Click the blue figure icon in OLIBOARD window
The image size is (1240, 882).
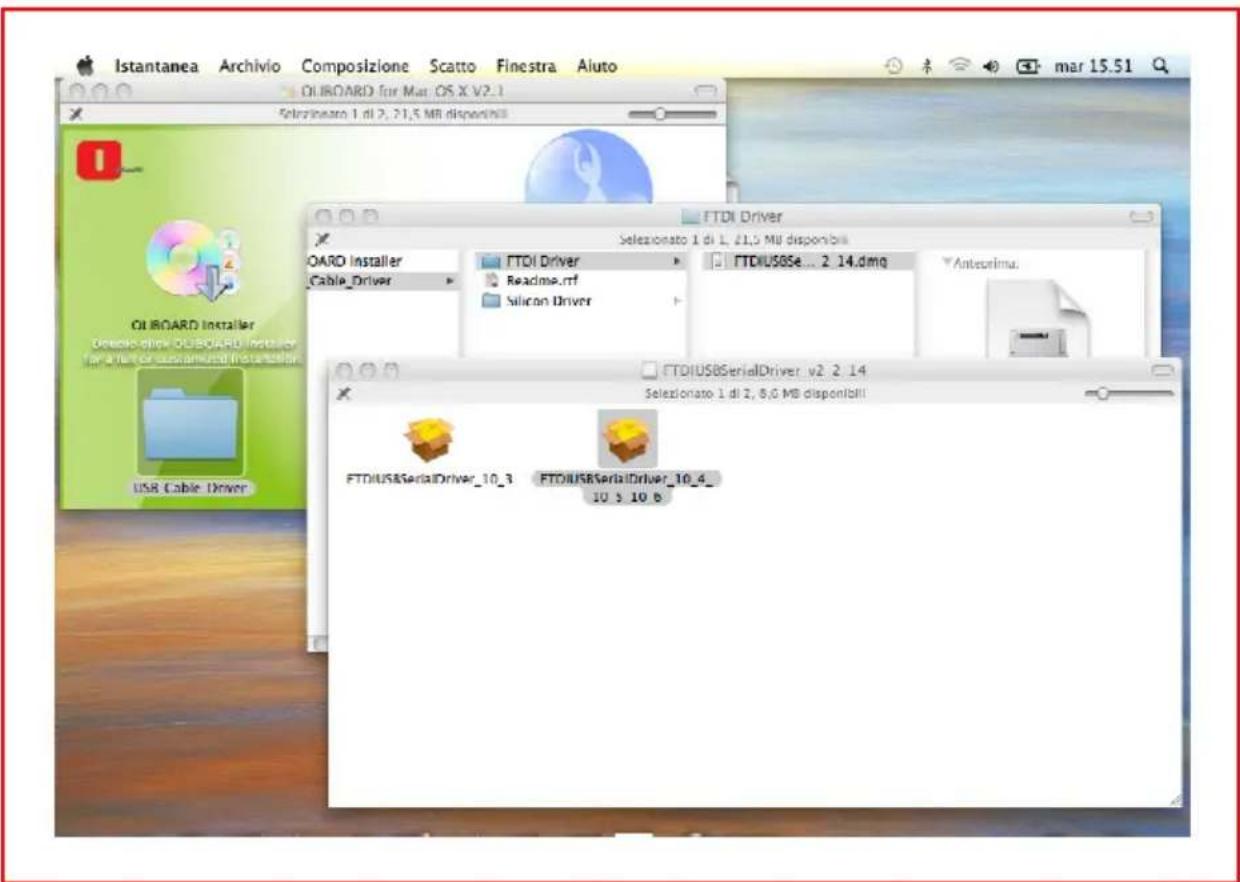(589, 169)
